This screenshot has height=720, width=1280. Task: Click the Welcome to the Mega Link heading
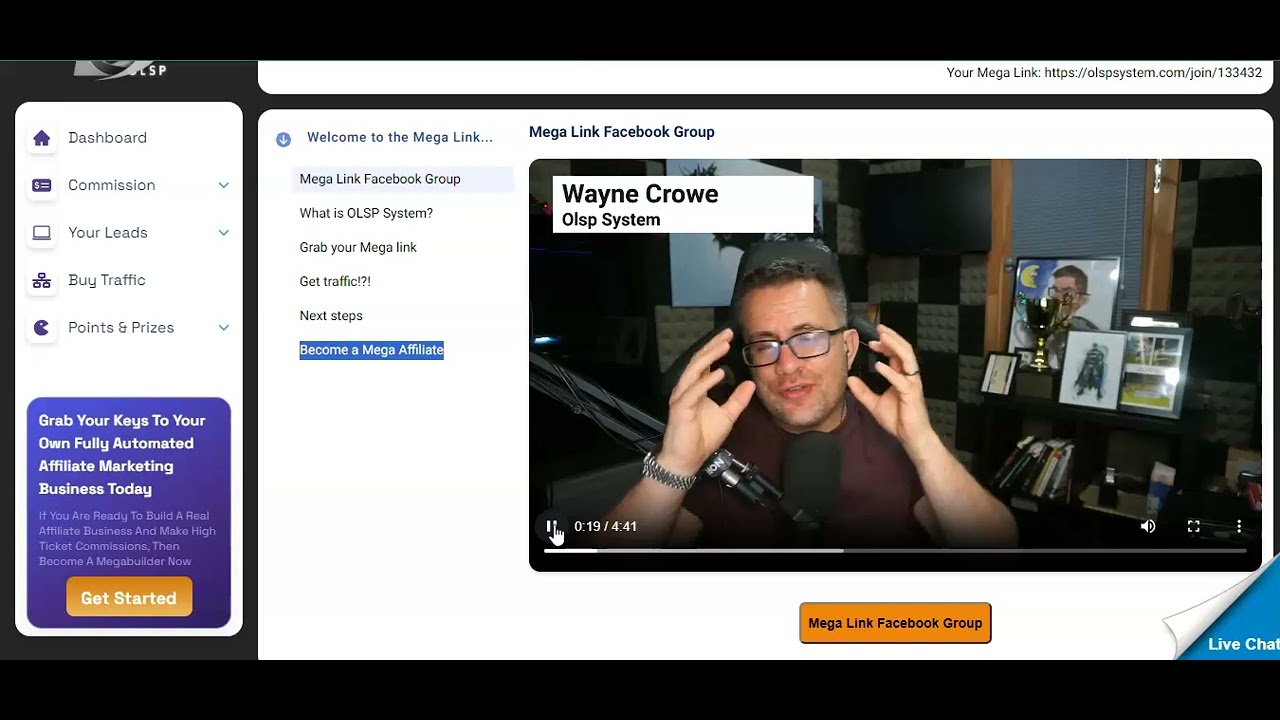400,137
